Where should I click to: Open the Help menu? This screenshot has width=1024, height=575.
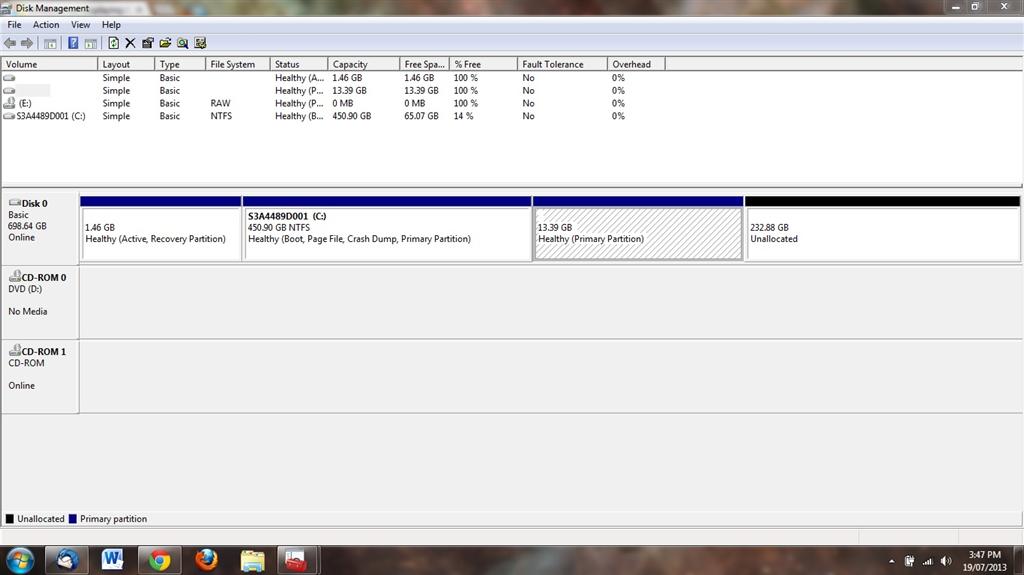111,25
